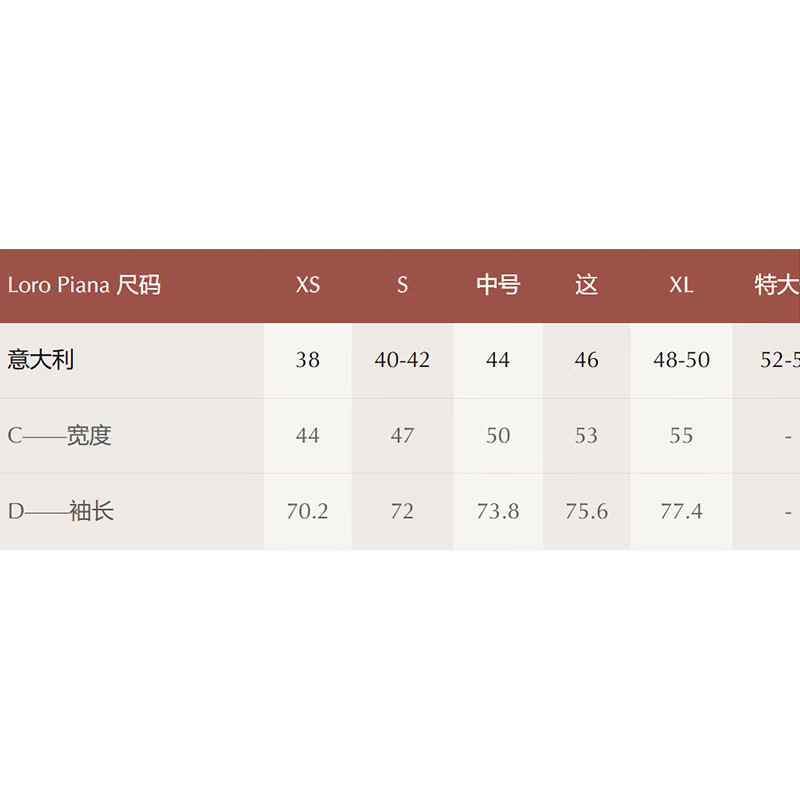
Task: Click the 这 column header
Action: tap(586, 284)
